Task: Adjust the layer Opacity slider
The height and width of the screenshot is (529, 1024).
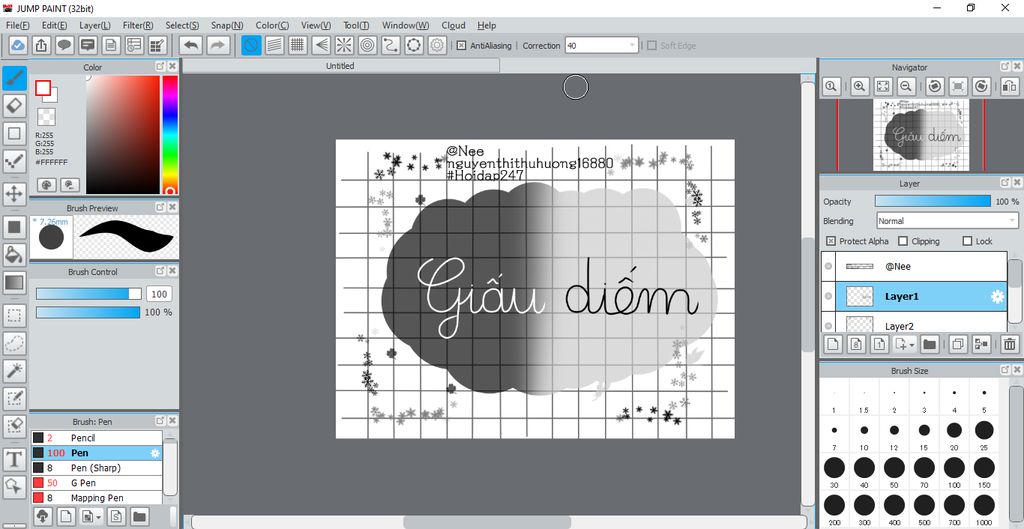Action: point(933,201)
